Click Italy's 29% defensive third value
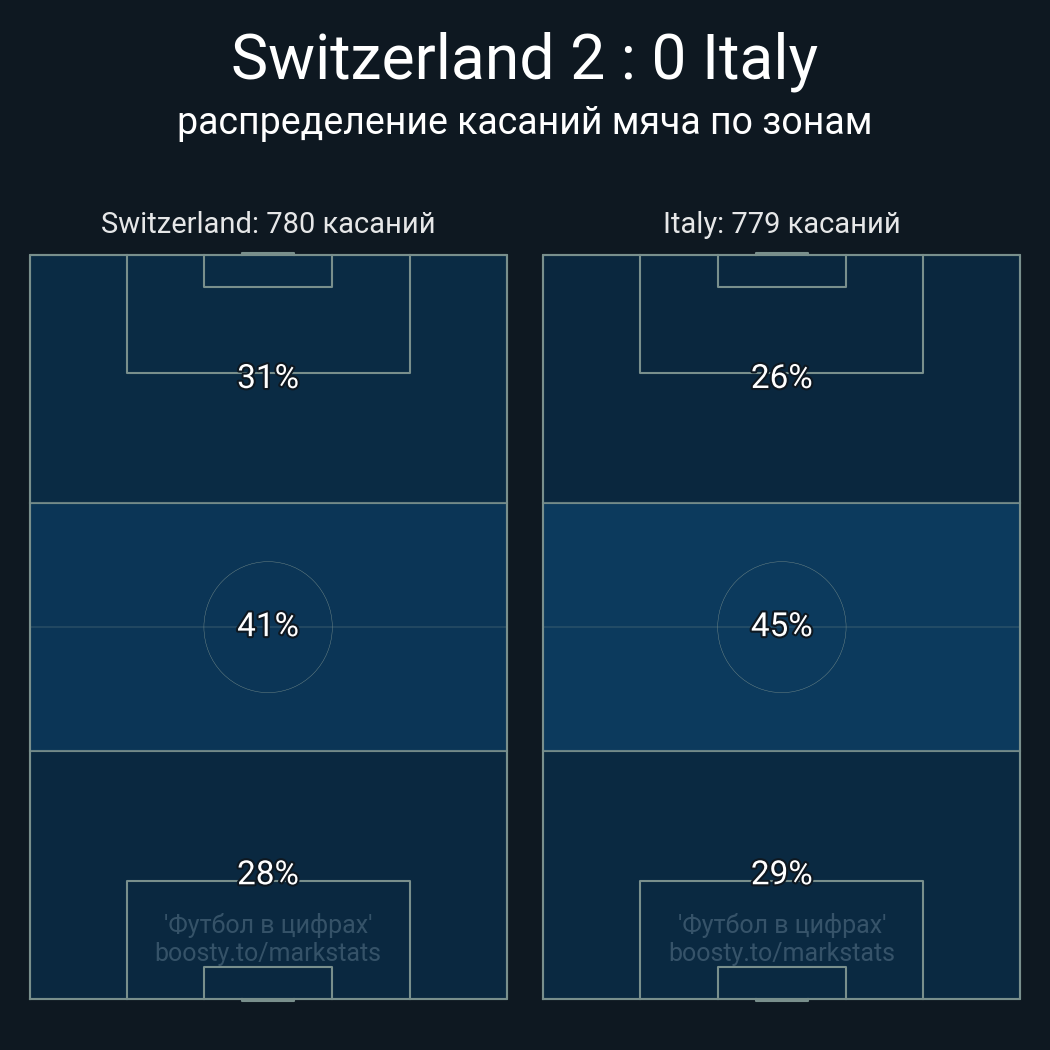 [x=781, y=874]
